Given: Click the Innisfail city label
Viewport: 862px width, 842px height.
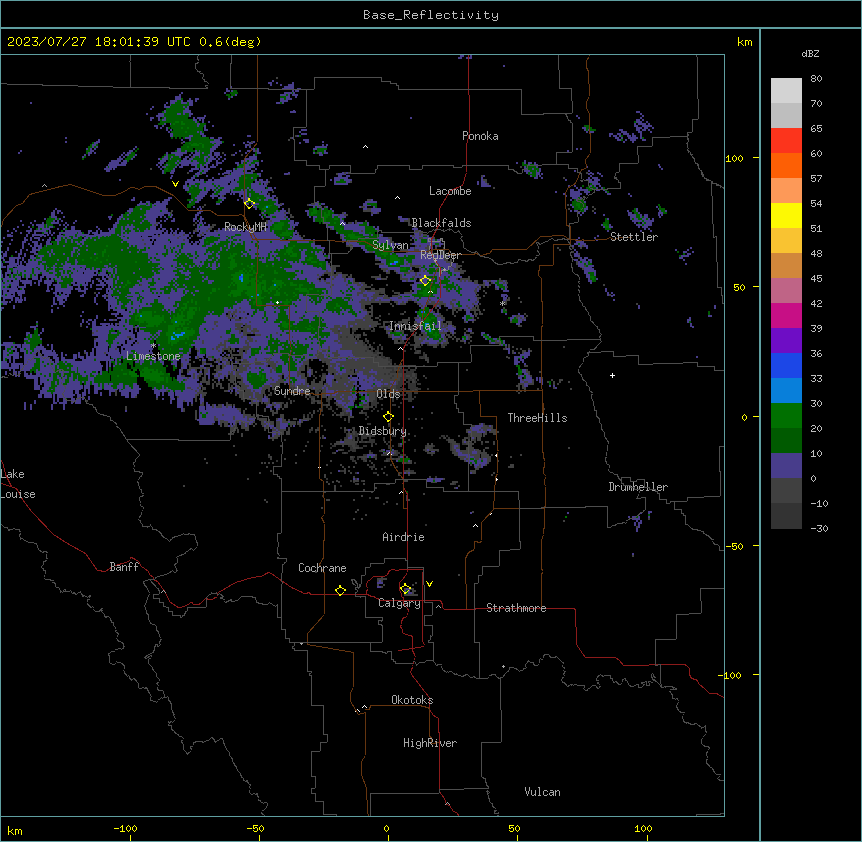Looking at the screenshot, I should pos(415,326).
